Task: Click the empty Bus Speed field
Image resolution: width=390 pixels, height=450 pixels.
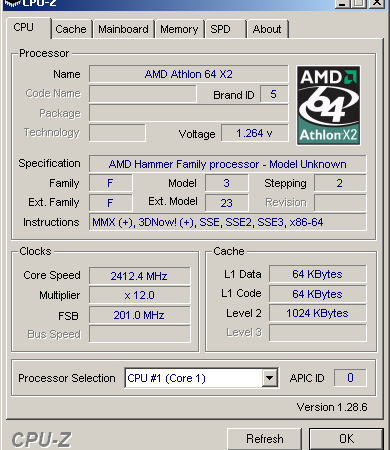Action: click(x=140, y=334)
